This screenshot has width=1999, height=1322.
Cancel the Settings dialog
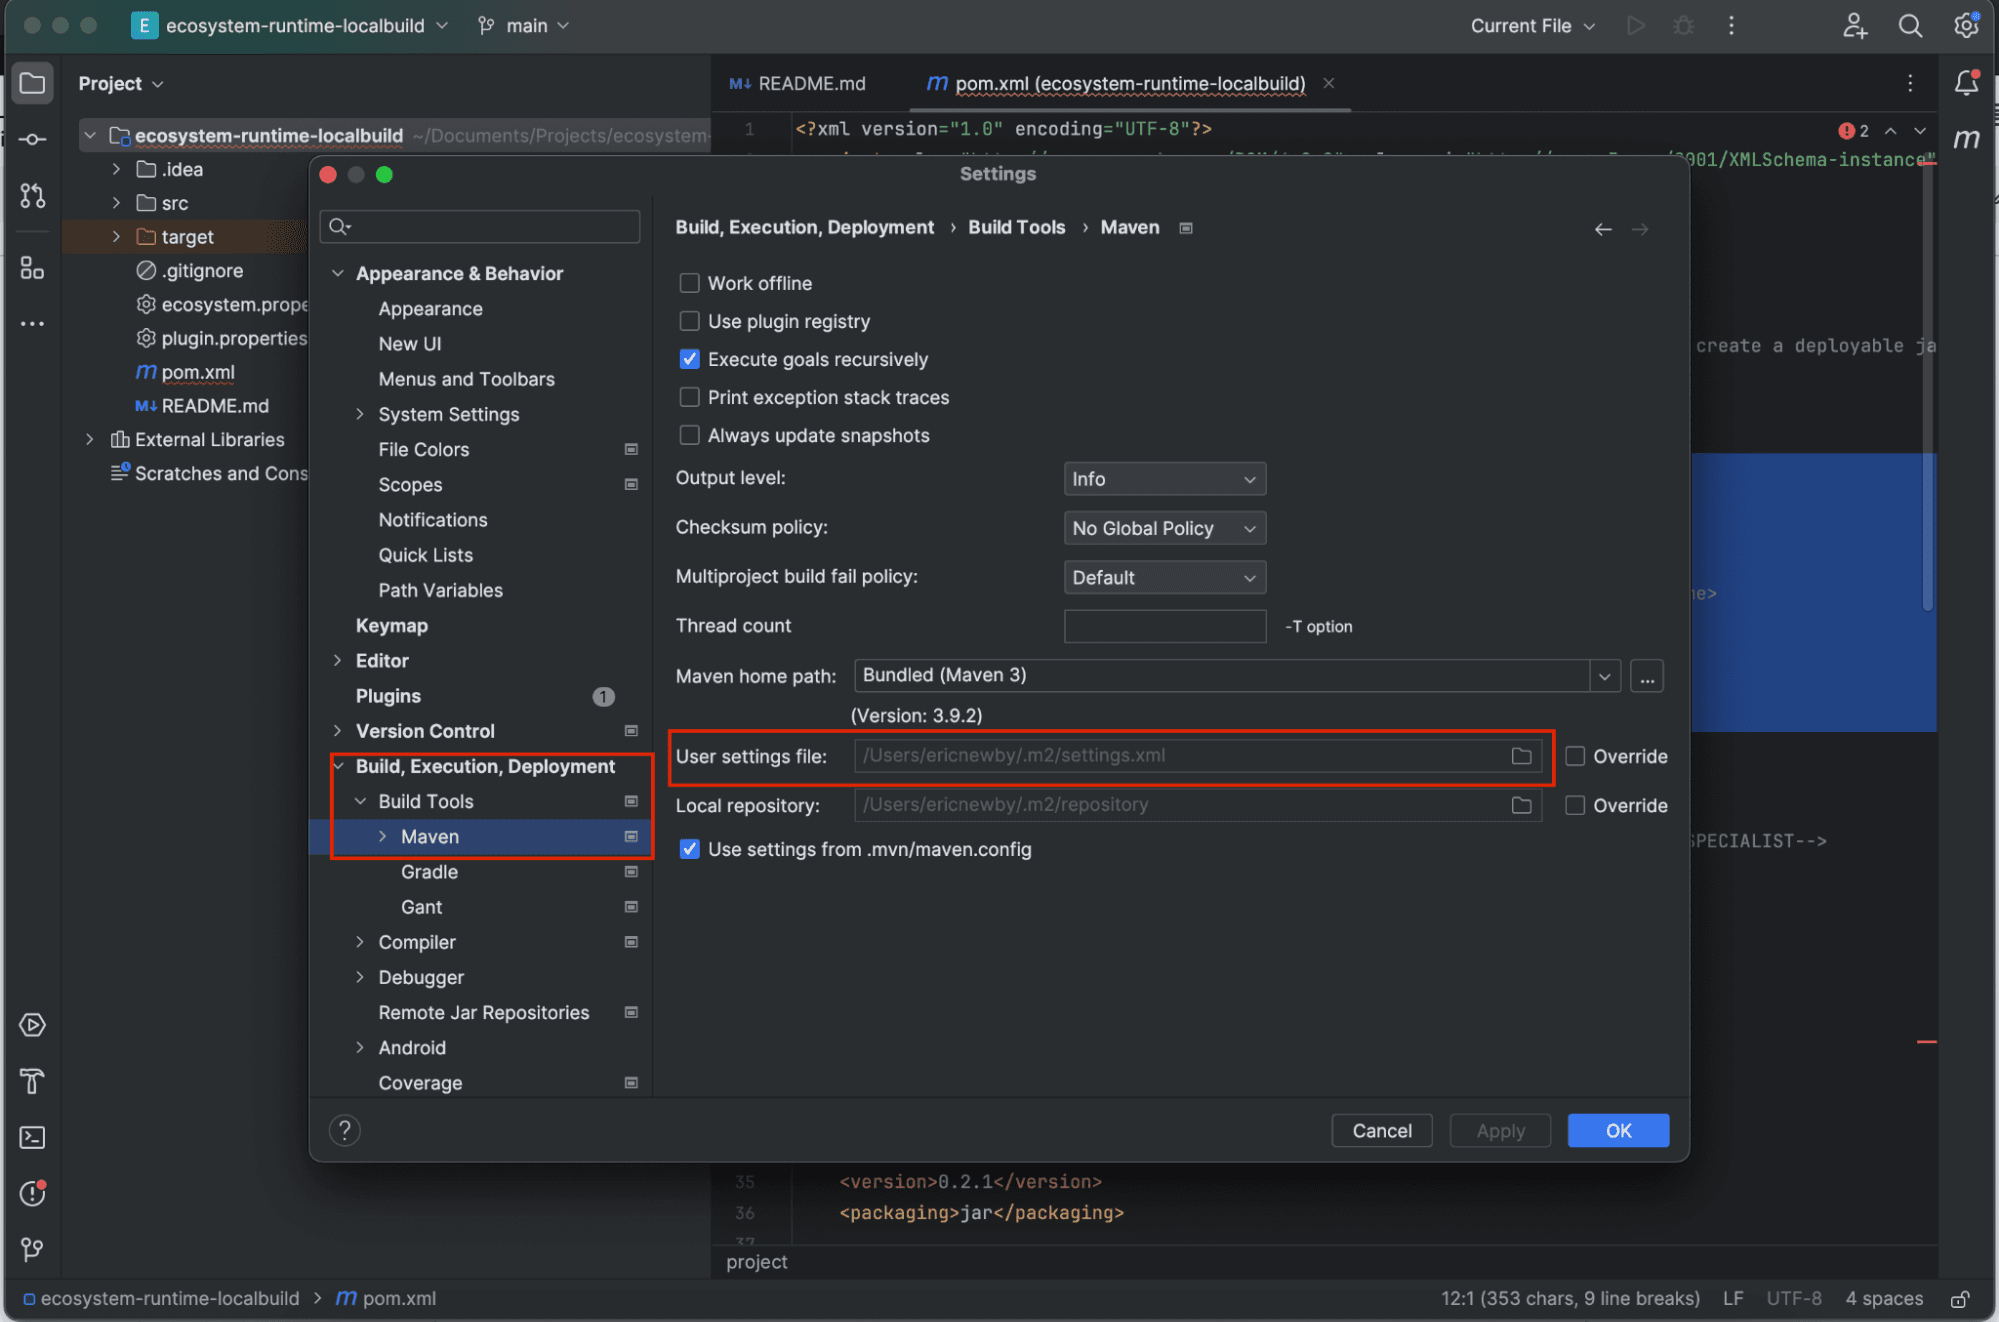(x=1381, y=1130)
